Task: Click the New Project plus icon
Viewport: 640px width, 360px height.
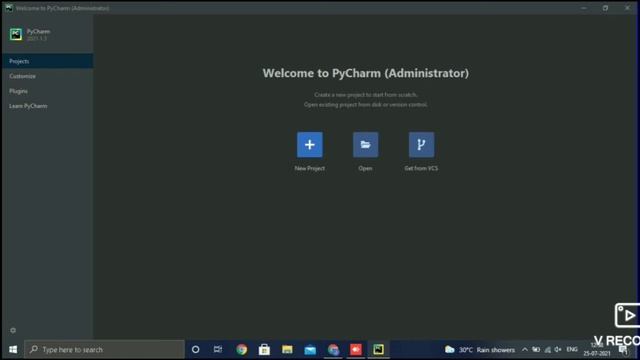Action: (310, 144)
